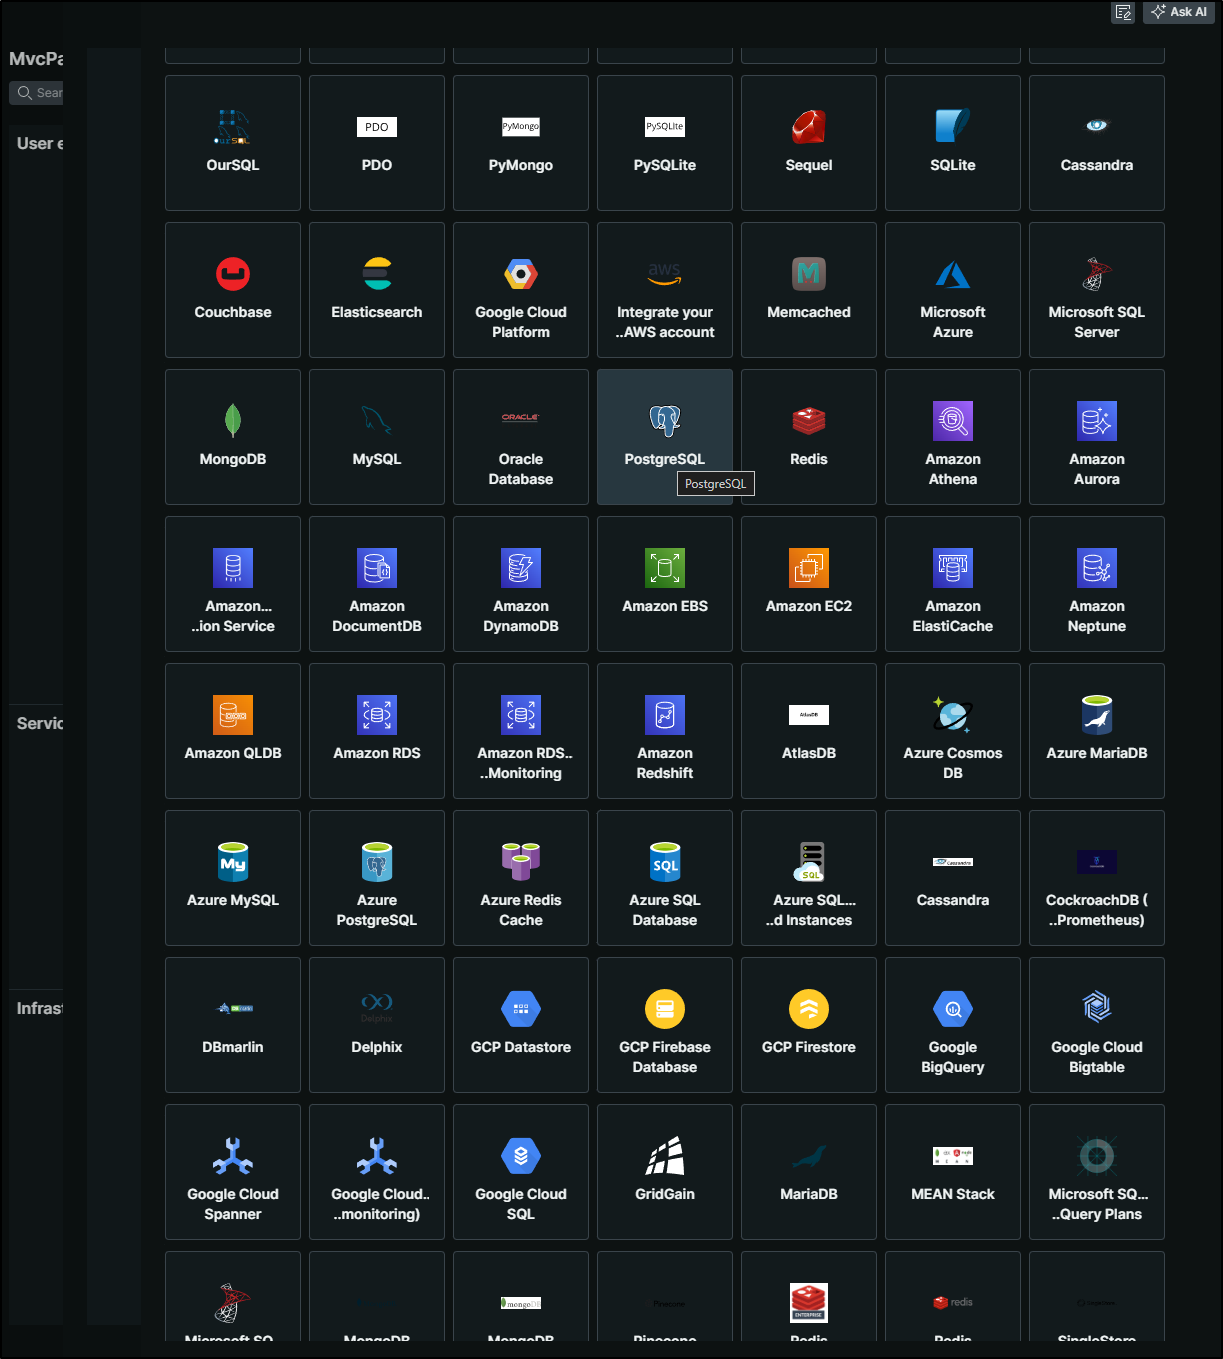Image resolution: width=1223 pixels, height=1359 pixels.
Task: Pick the Amazon DynamoDB tile
Action: 521,584
